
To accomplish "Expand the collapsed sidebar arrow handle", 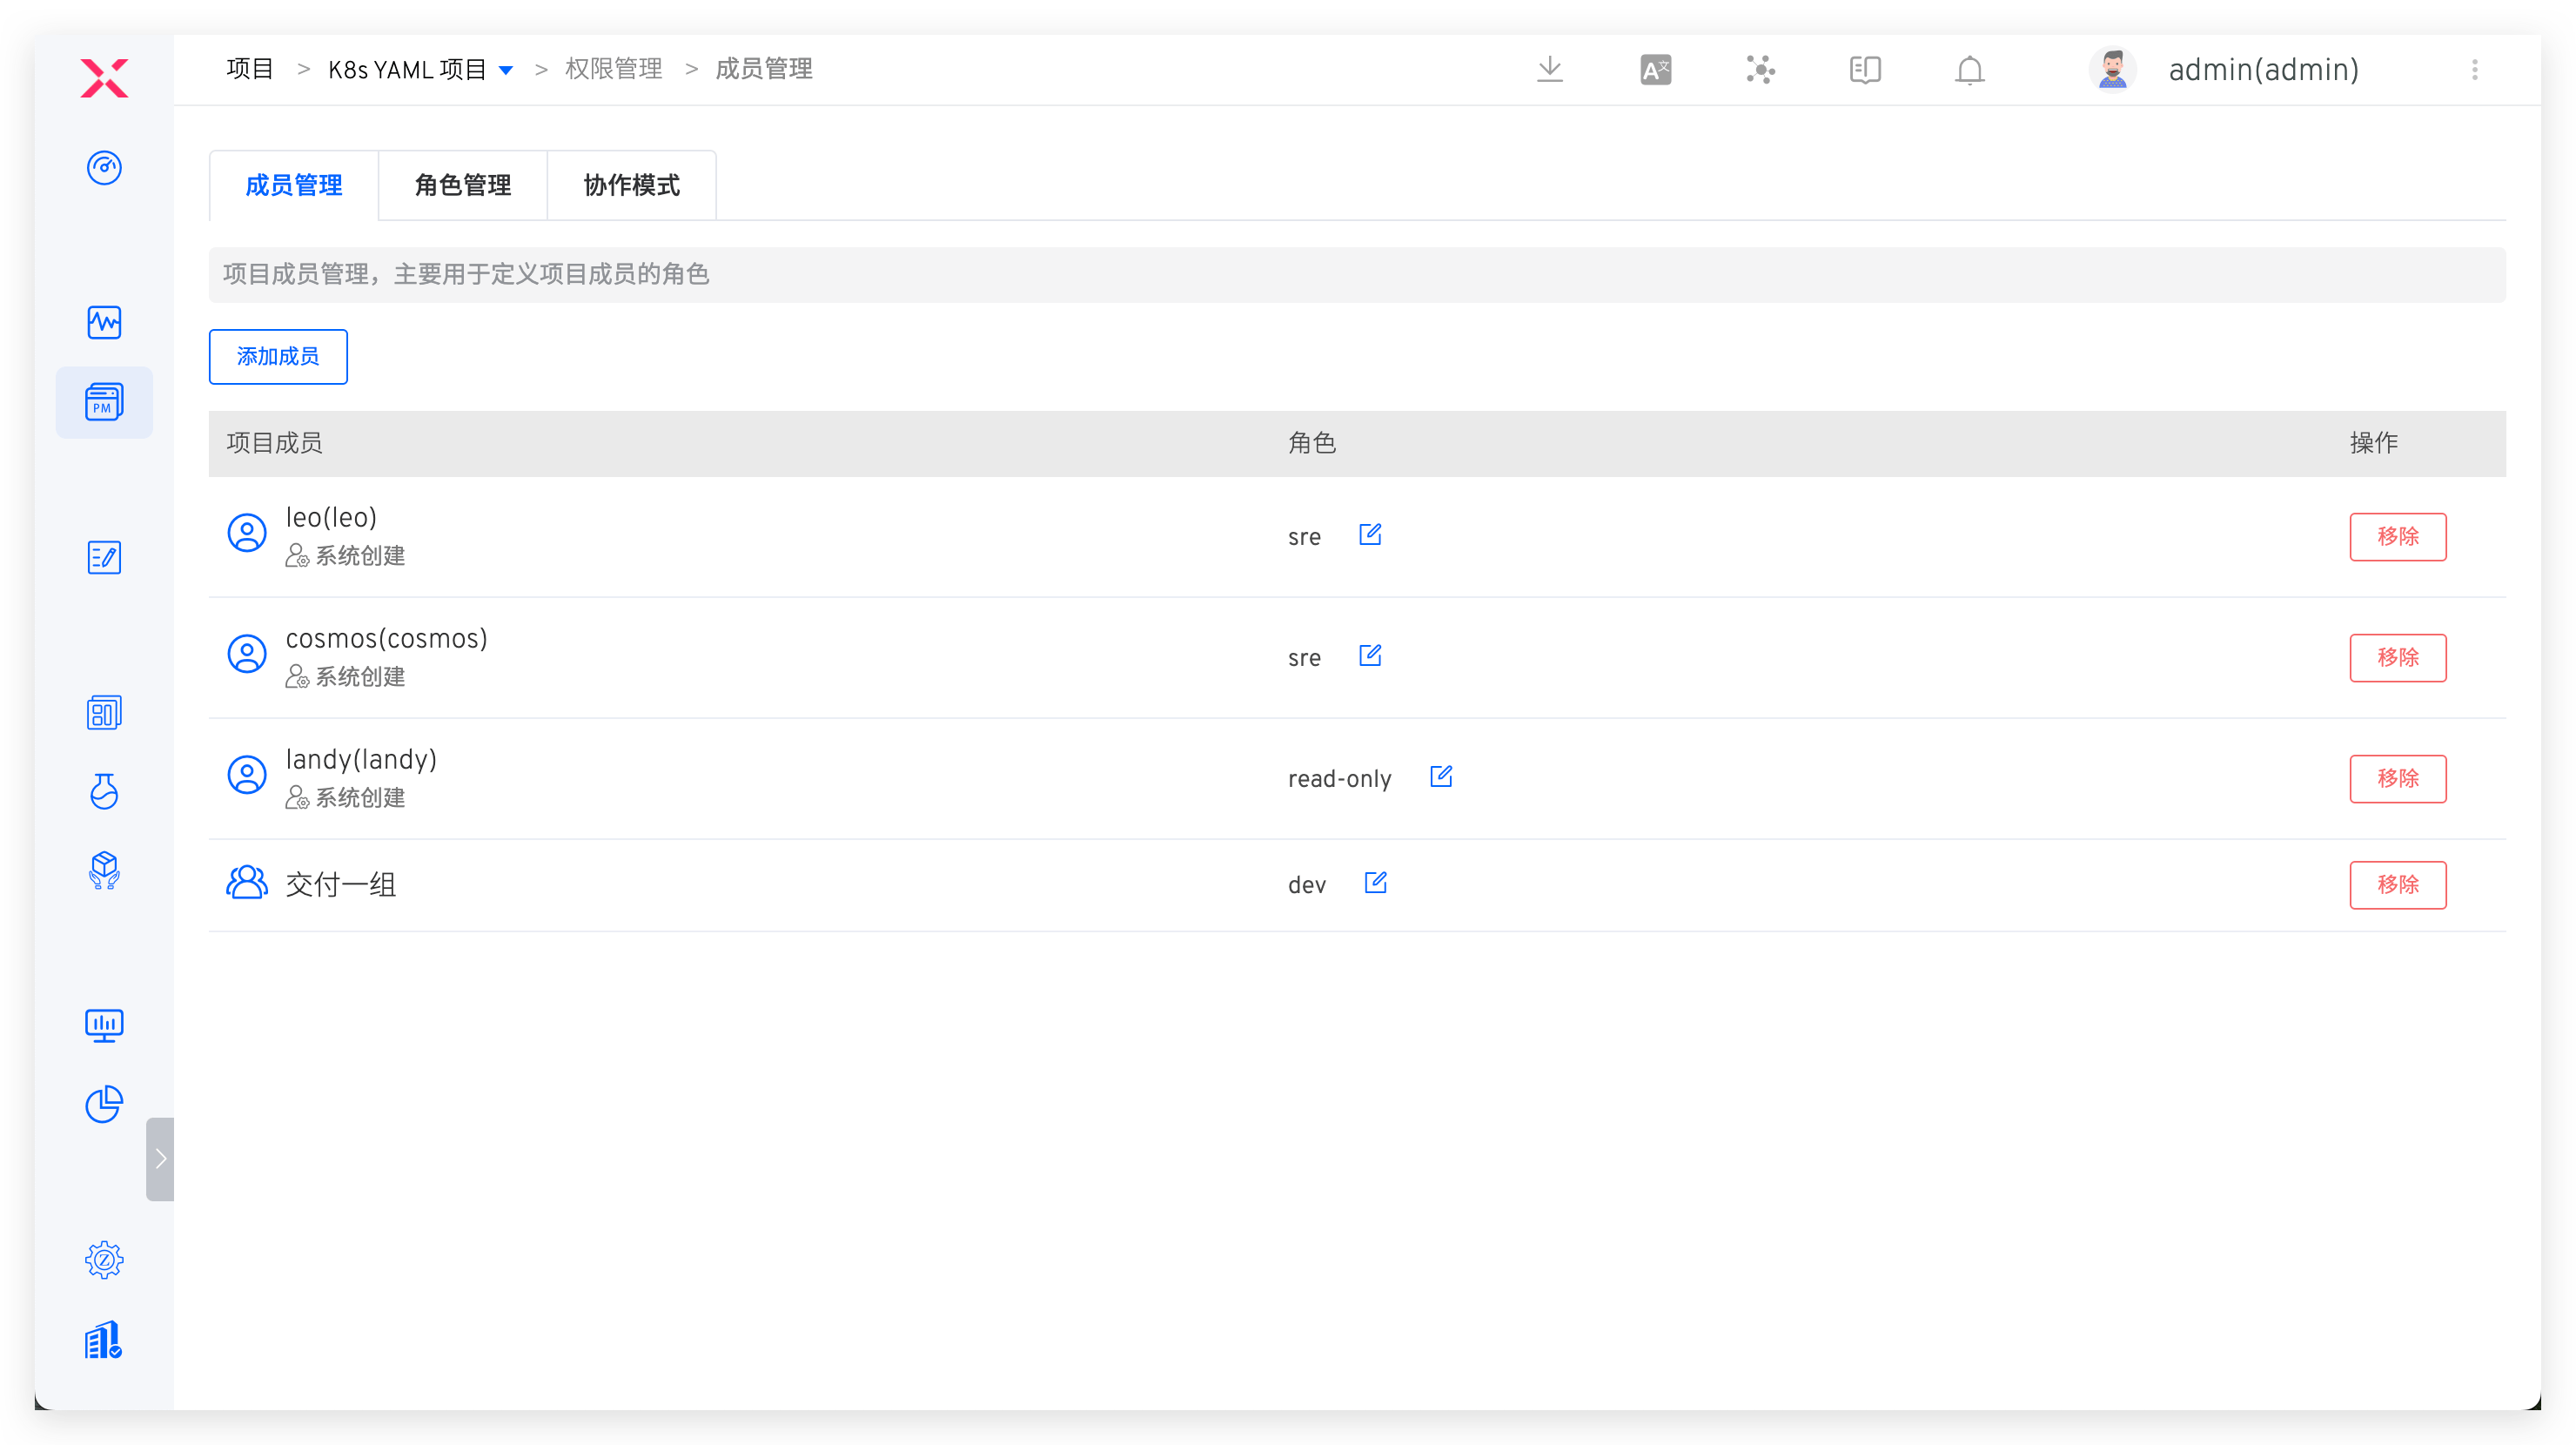I will tap(160, 1158).
